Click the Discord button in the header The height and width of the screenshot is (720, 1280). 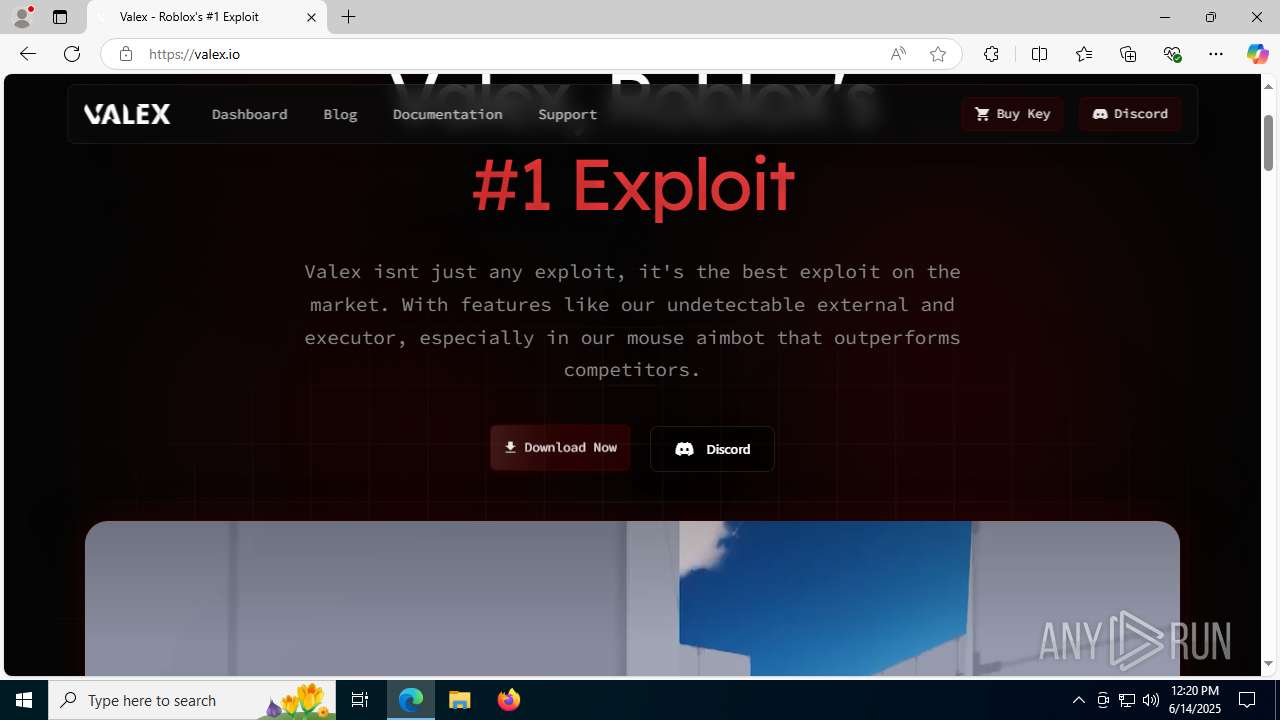tap(1130, 114)
